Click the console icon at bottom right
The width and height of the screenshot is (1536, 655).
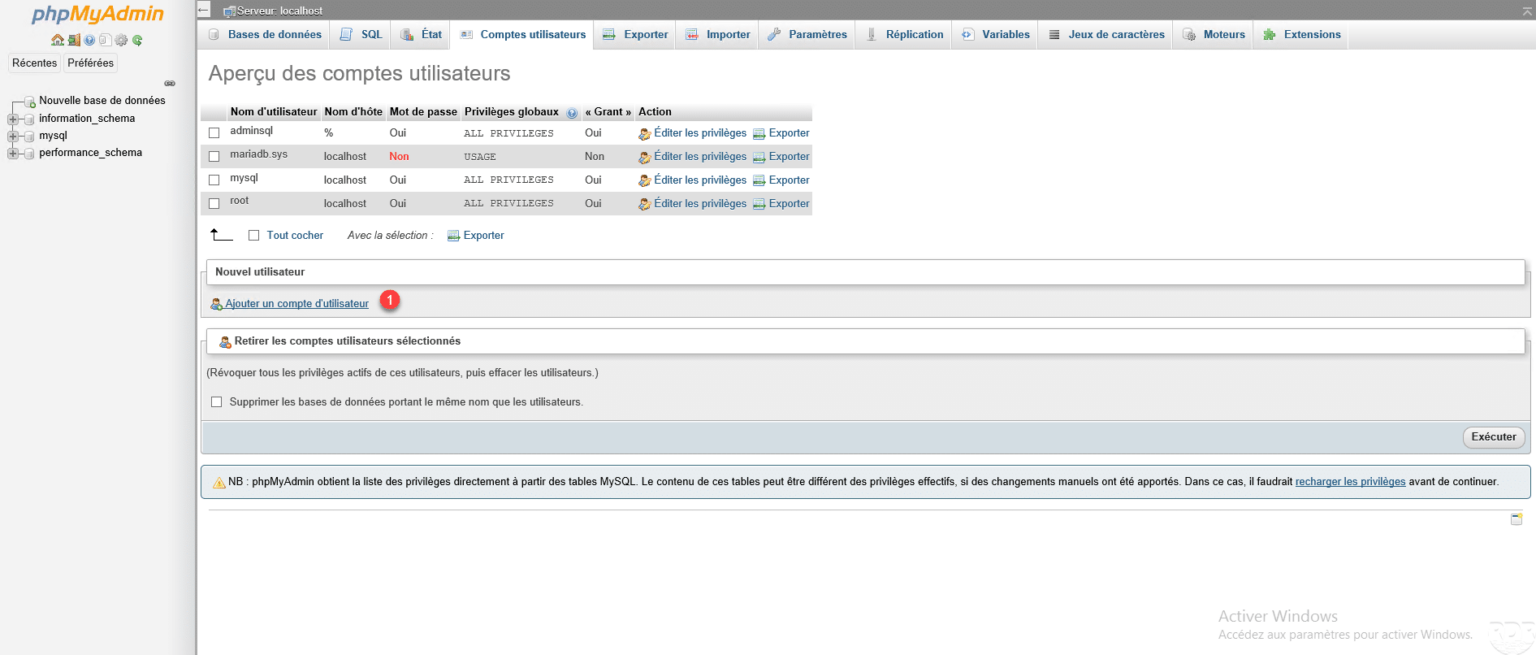point(1516,519)
